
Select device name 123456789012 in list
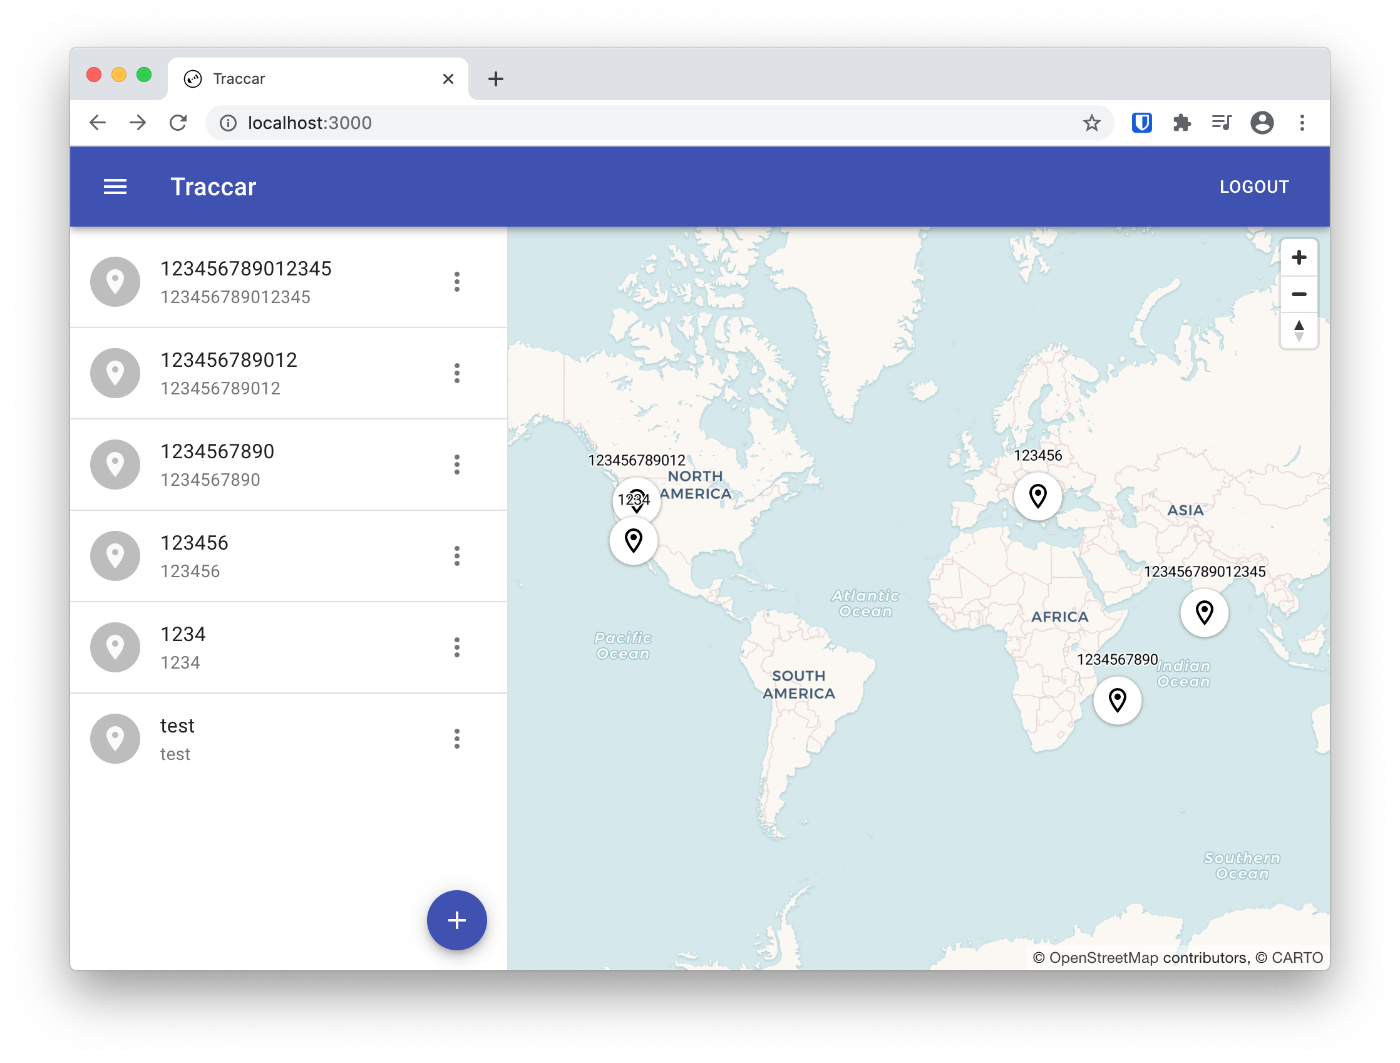(x=229, y=360)
